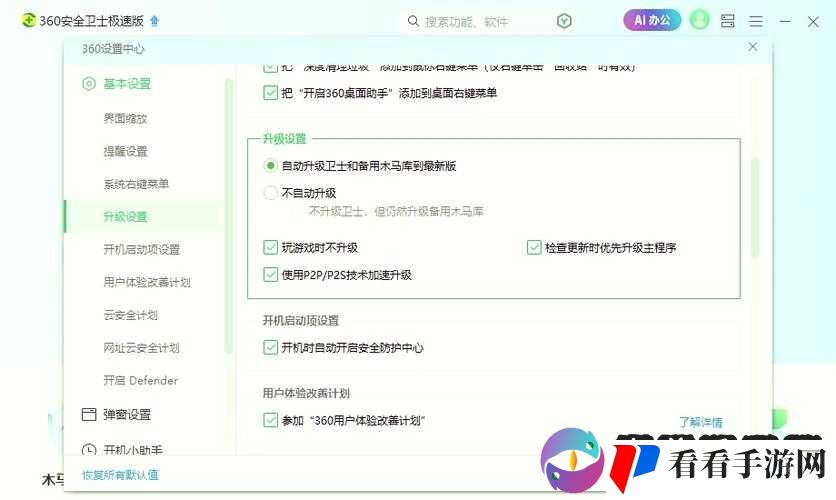836x500 pixels.
Task: Open the user avatar icon
Action: pyautogui.click(x=699, y=21)
